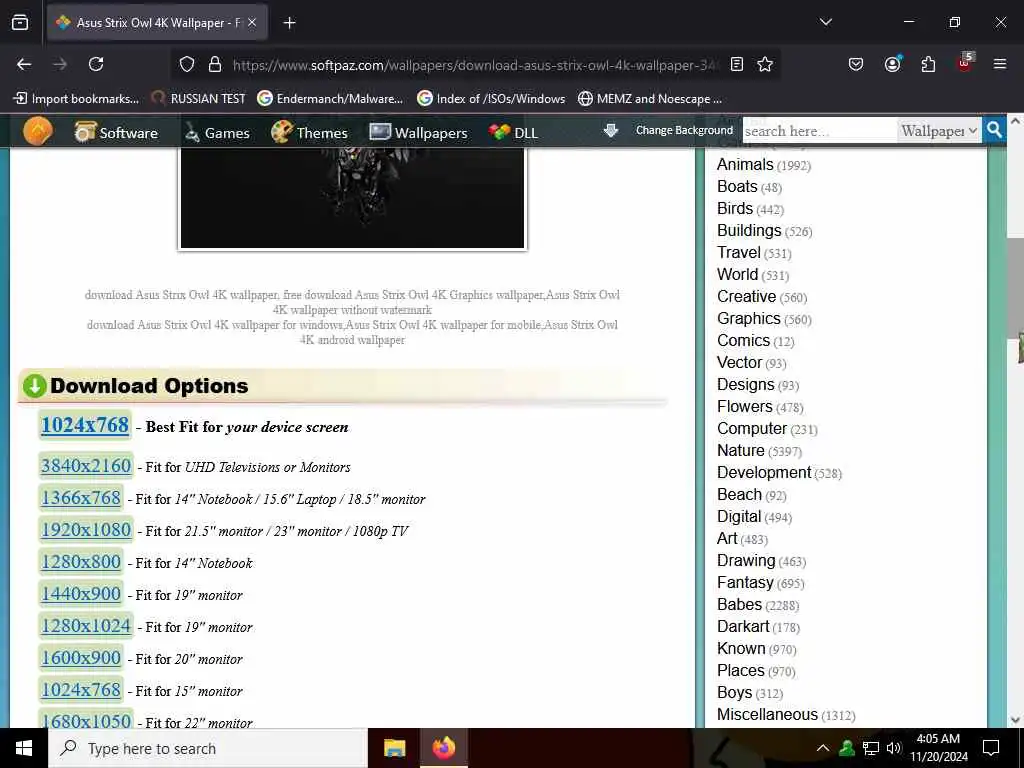Click page vertical scrollbar thumb
The height and width of the screenshot is (768, 1024).
click(1015, 287)
